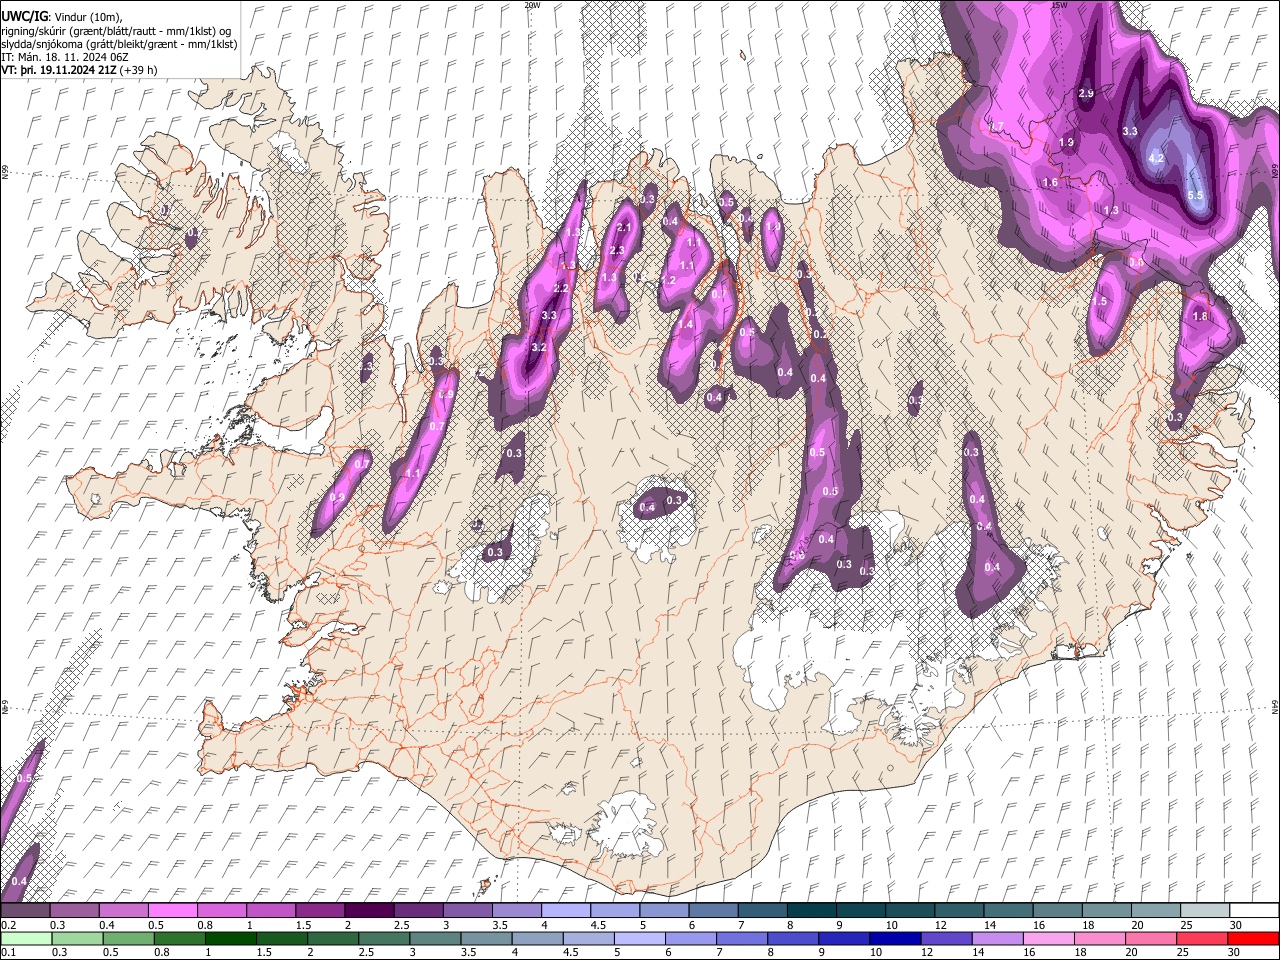Click the rigning/skúrir legend description line
The height and width of the screenshot is (960, 1280).
click(x=116, y=31)
